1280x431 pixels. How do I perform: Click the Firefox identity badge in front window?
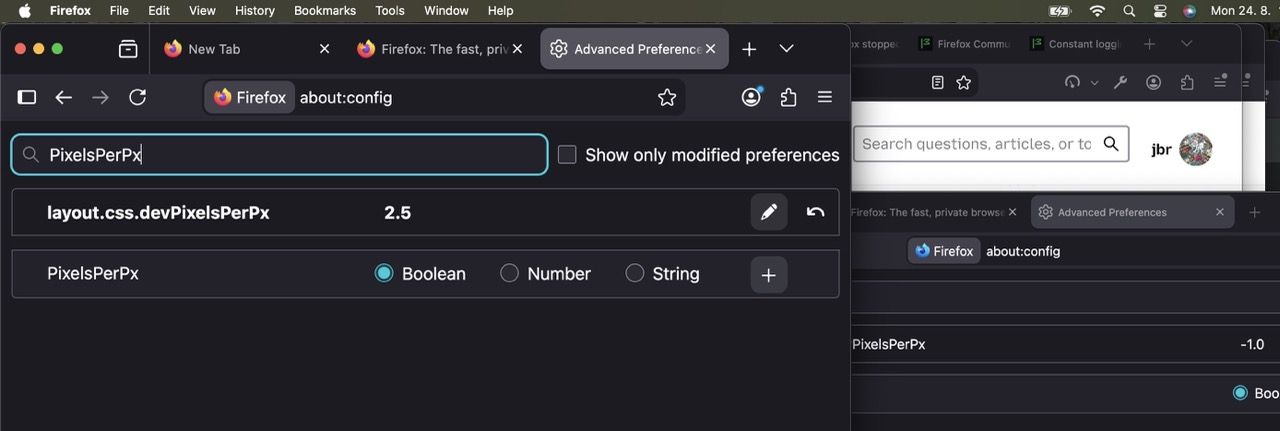tap(250, 97)
